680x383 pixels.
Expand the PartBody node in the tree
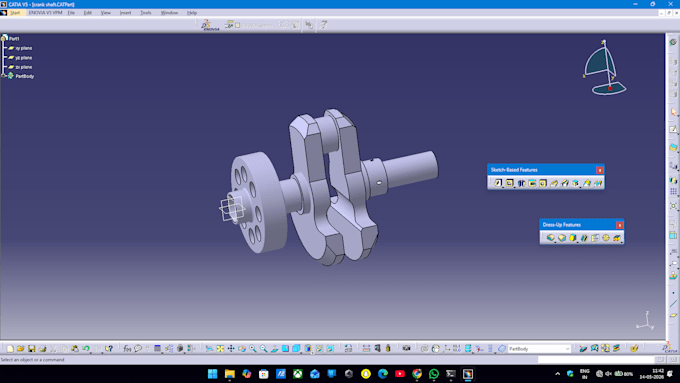pyautogui.click(x=3, y=76)
